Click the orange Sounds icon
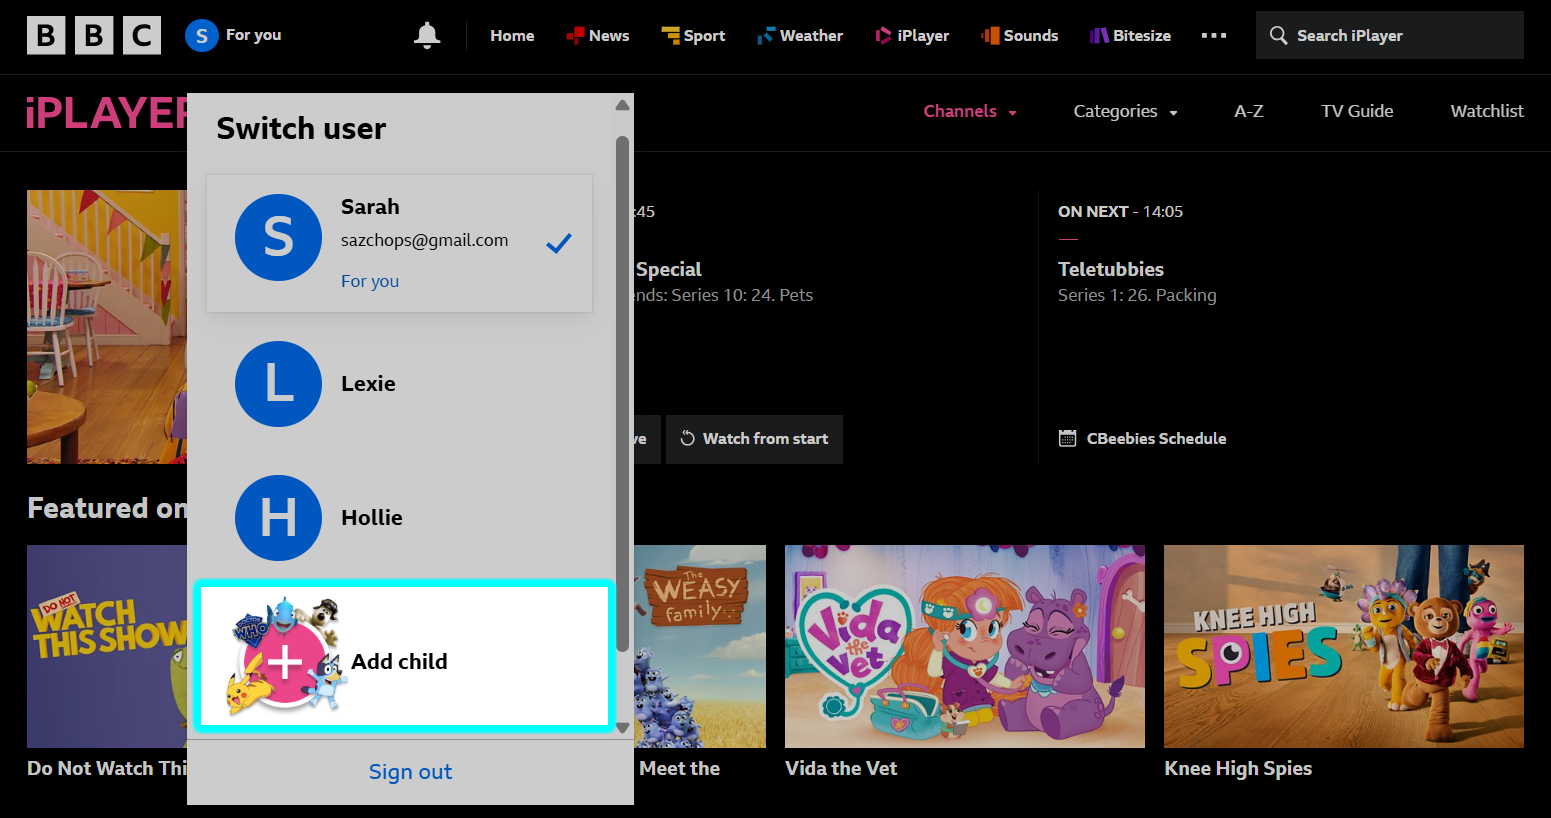The height and width of the screenshot is (818, 1551). (x=990, y=36)
